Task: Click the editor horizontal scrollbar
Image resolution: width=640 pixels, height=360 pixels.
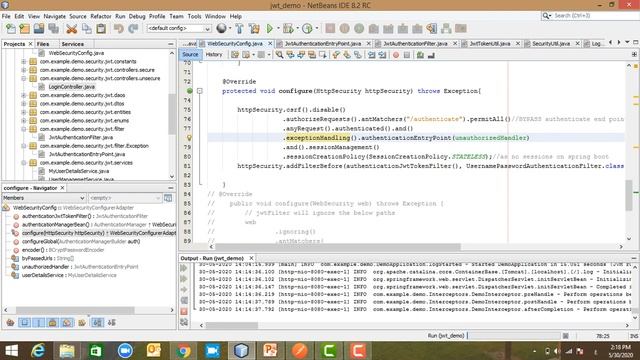Action: point(338,247)
